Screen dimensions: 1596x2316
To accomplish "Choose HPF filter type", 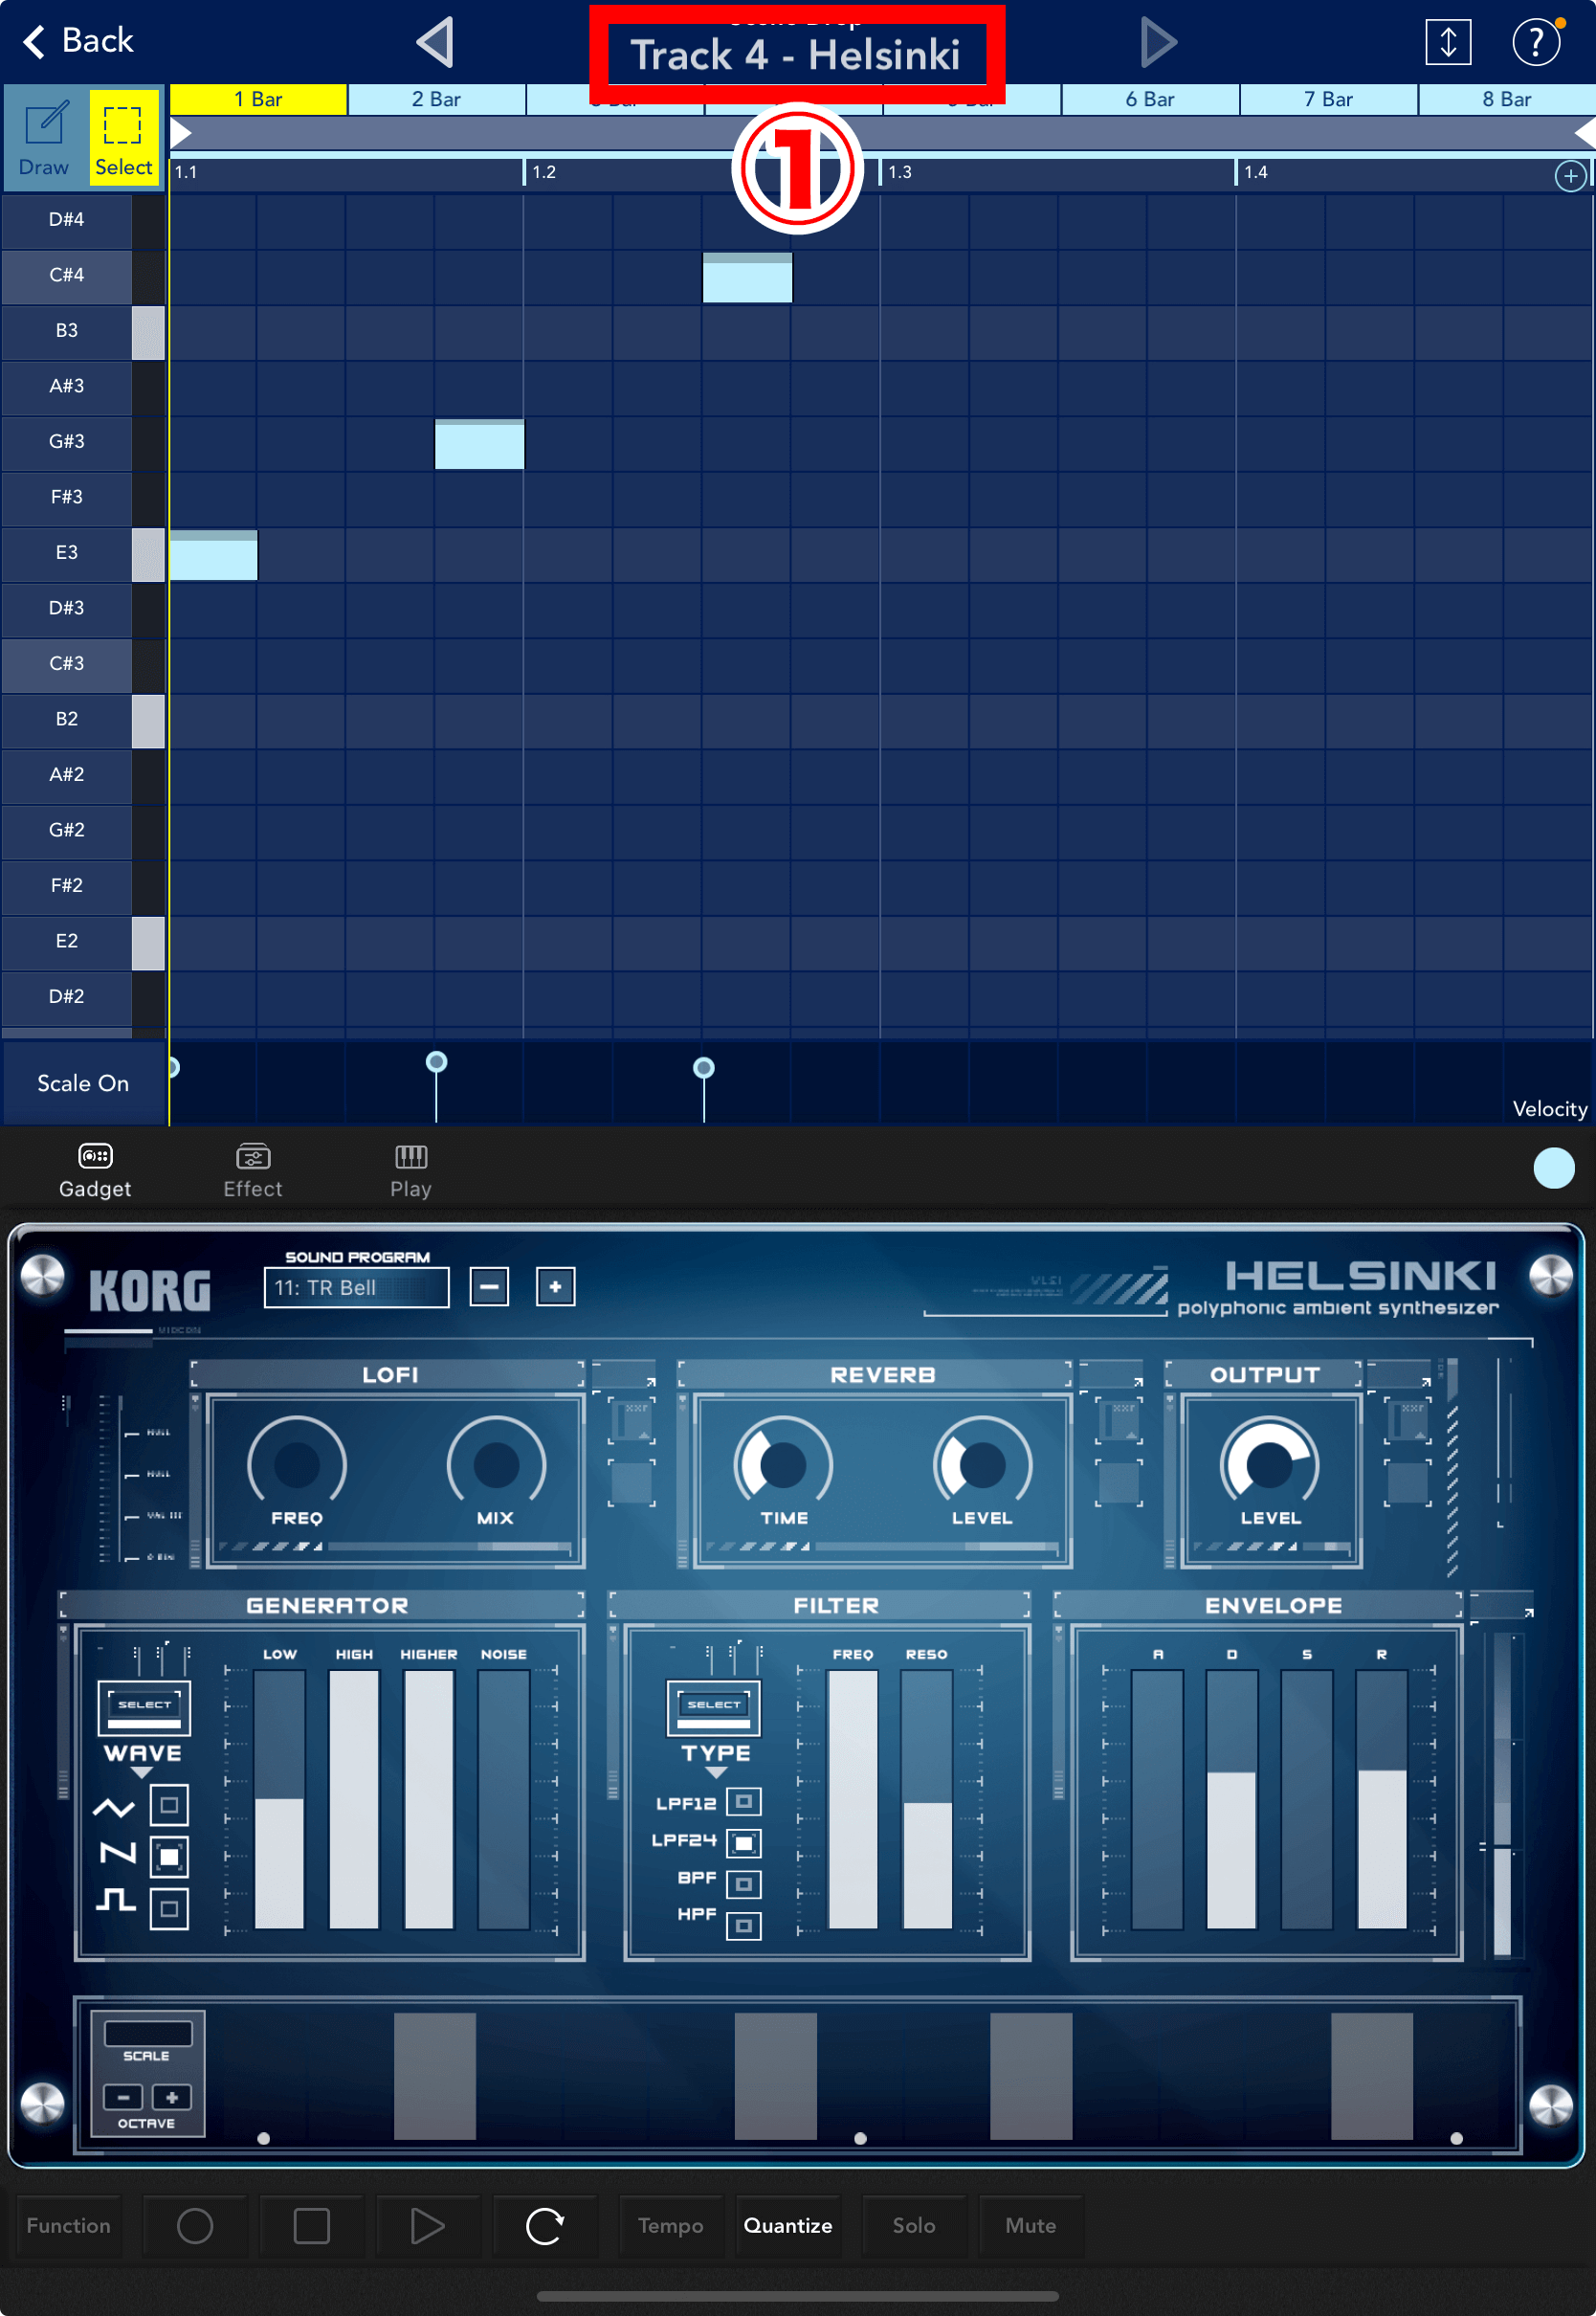I will tap(743, 1925).
